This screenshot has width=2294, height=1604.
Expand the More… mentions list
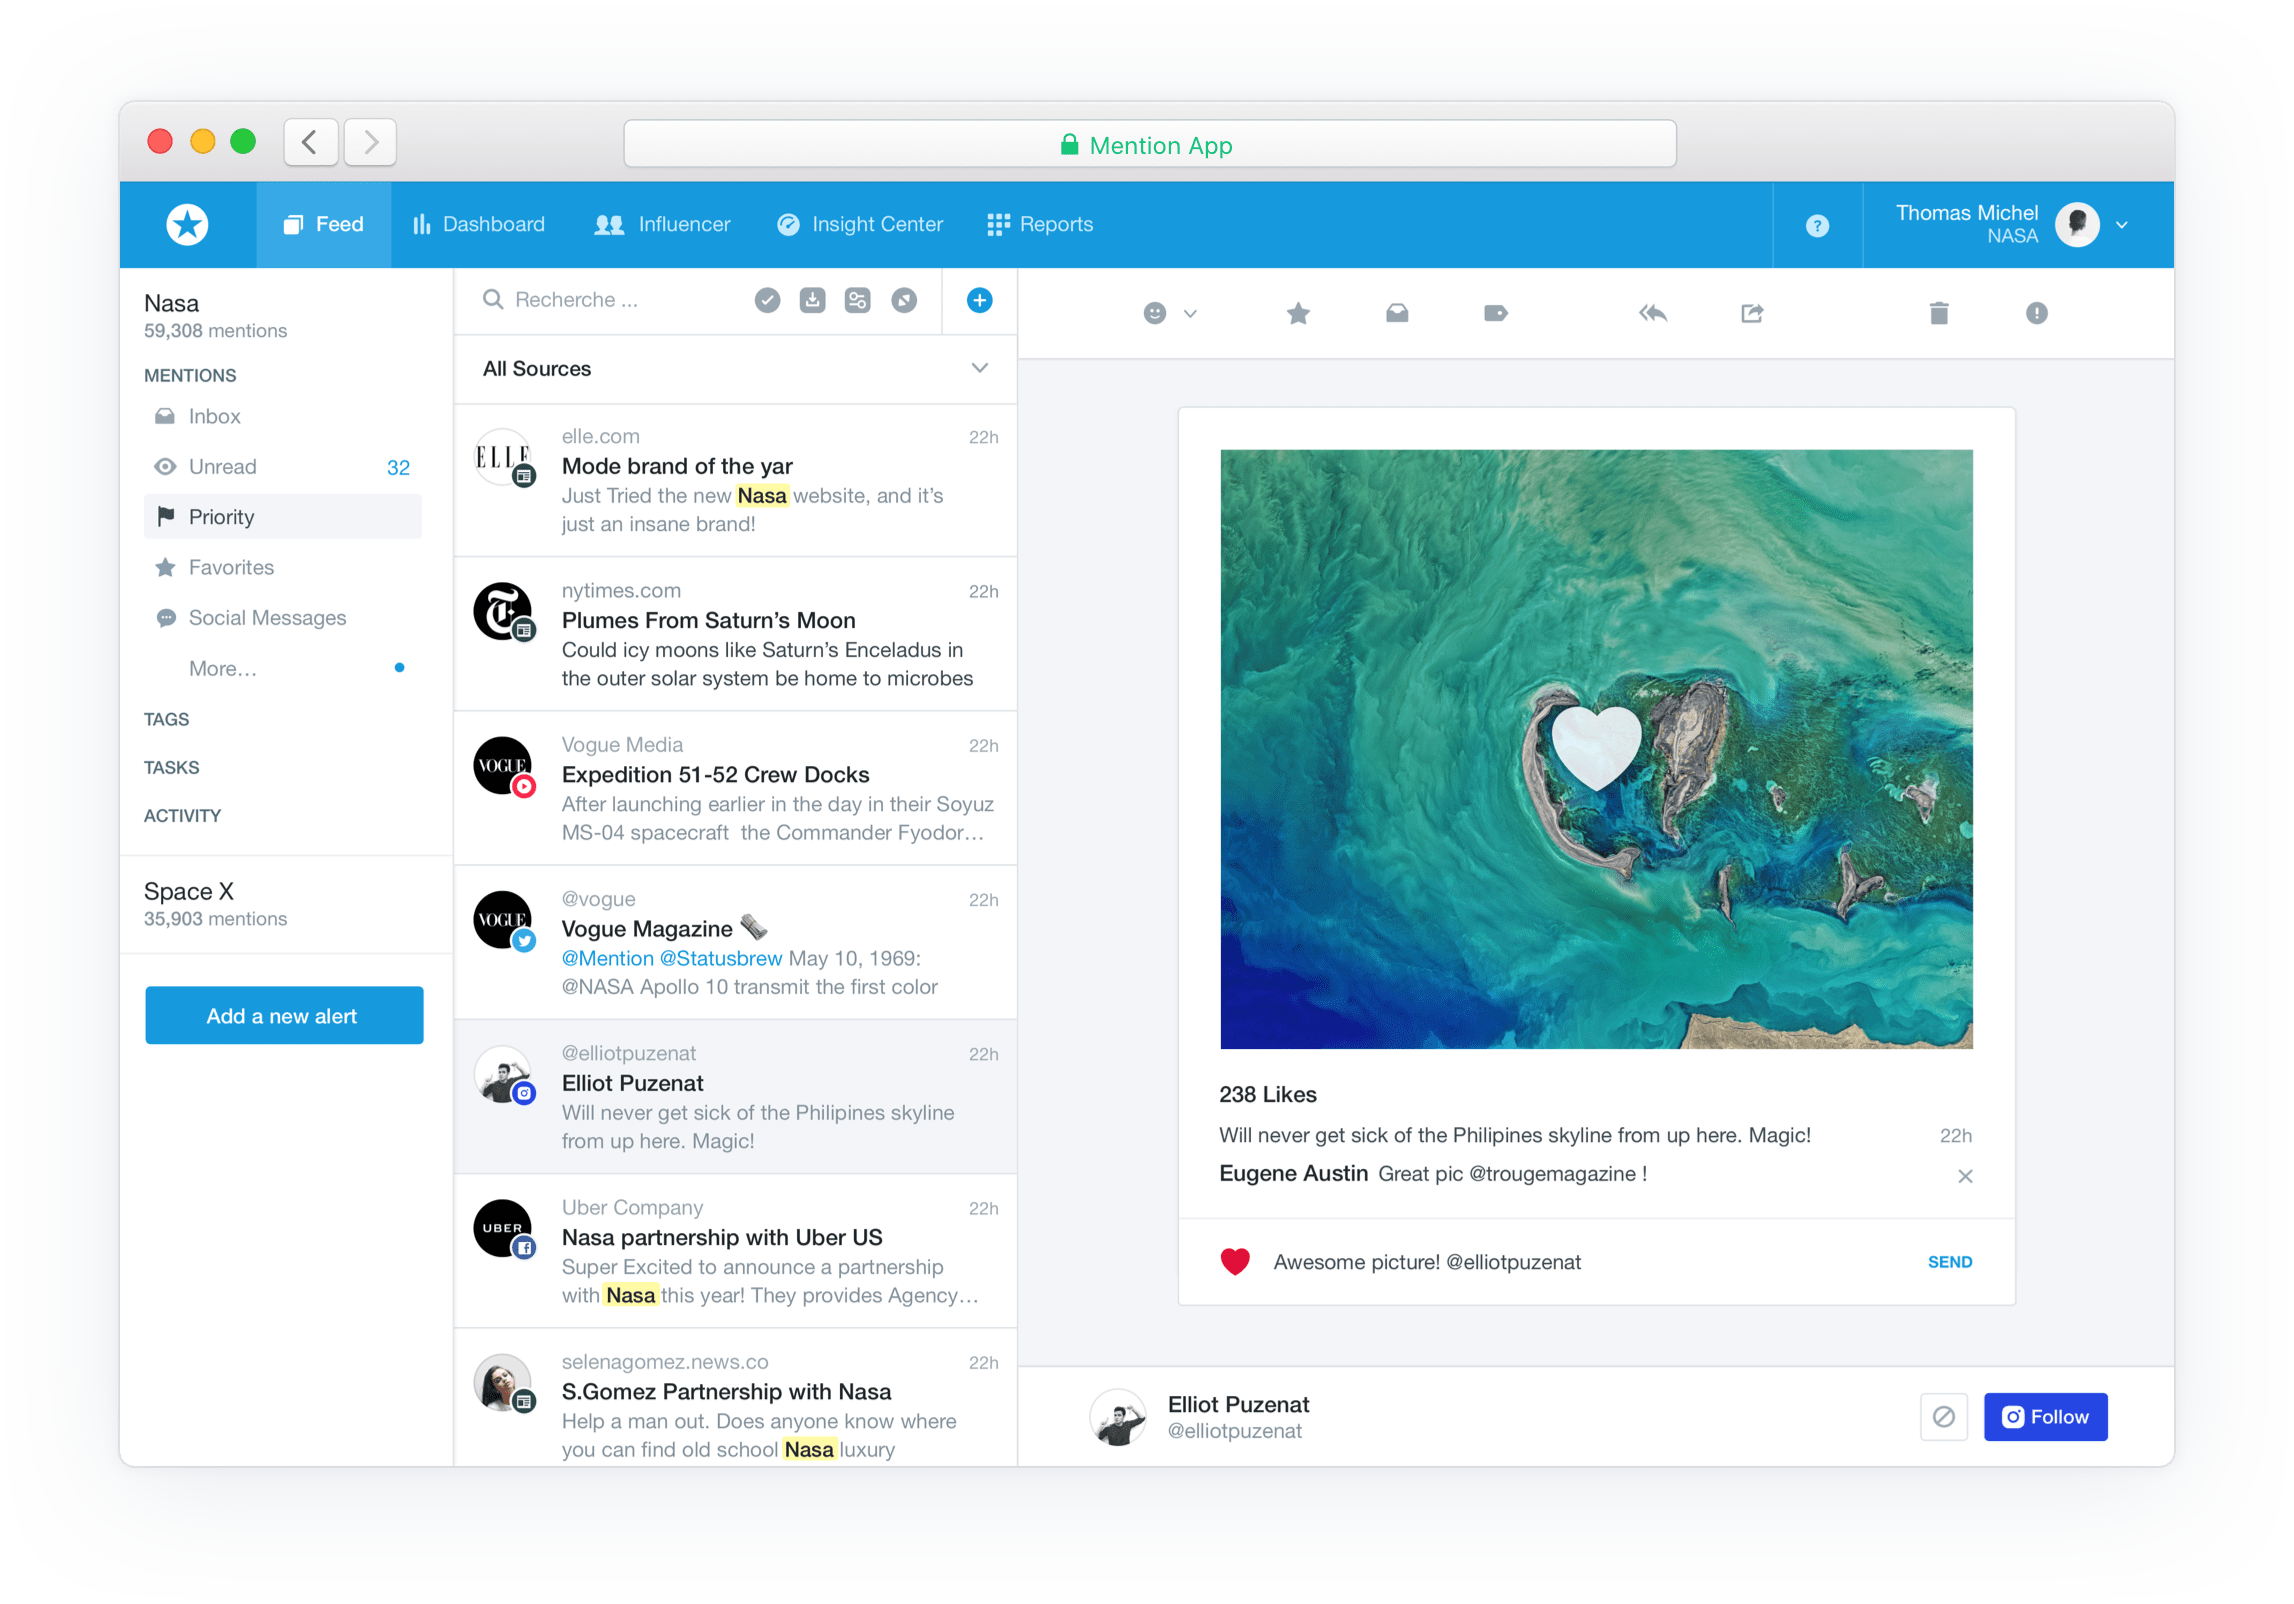click(222, 668)
